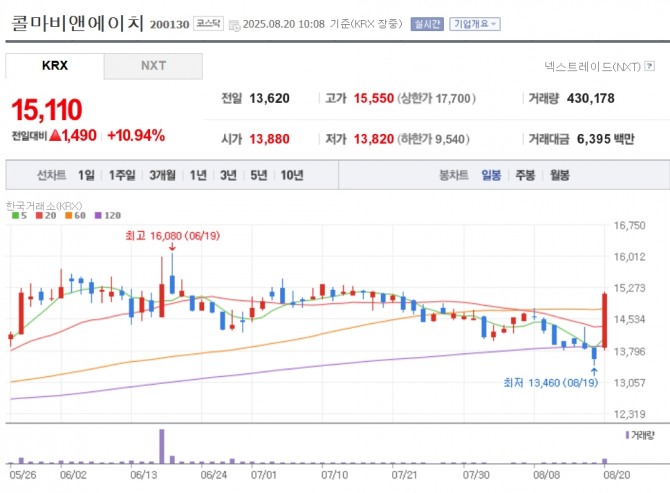The width and height of the screenshot is (670, 493).
Task: Click the 실시간 badge button
Action: coord(427,24)
